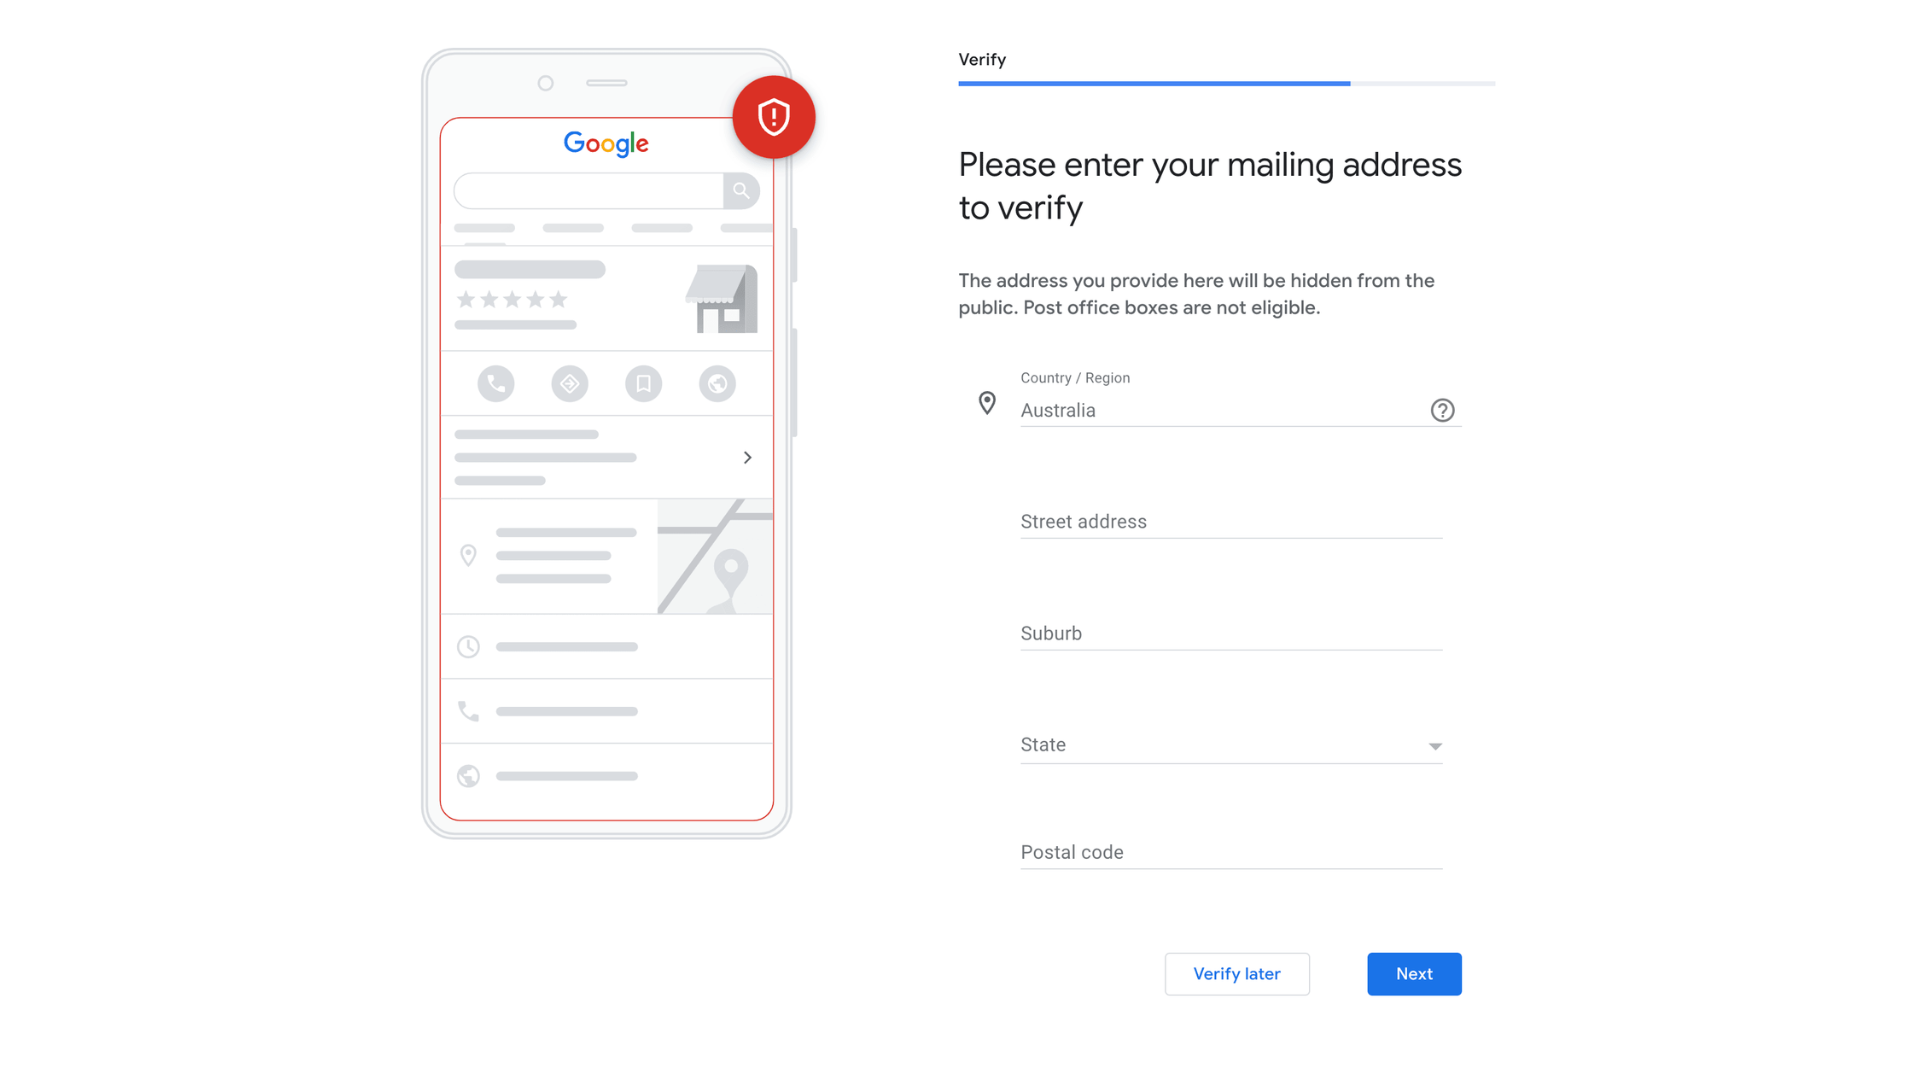Select the Verify tab at top

point(981,59)
